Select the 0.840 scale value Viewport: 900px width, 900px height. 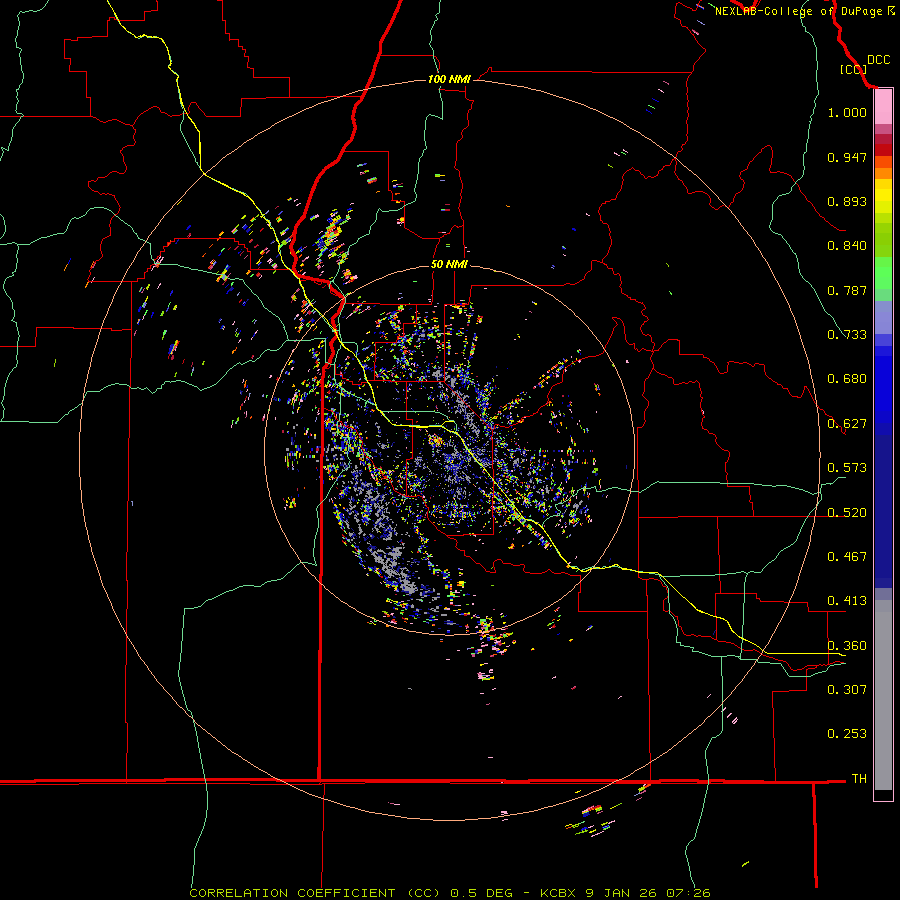click(847, 246)
